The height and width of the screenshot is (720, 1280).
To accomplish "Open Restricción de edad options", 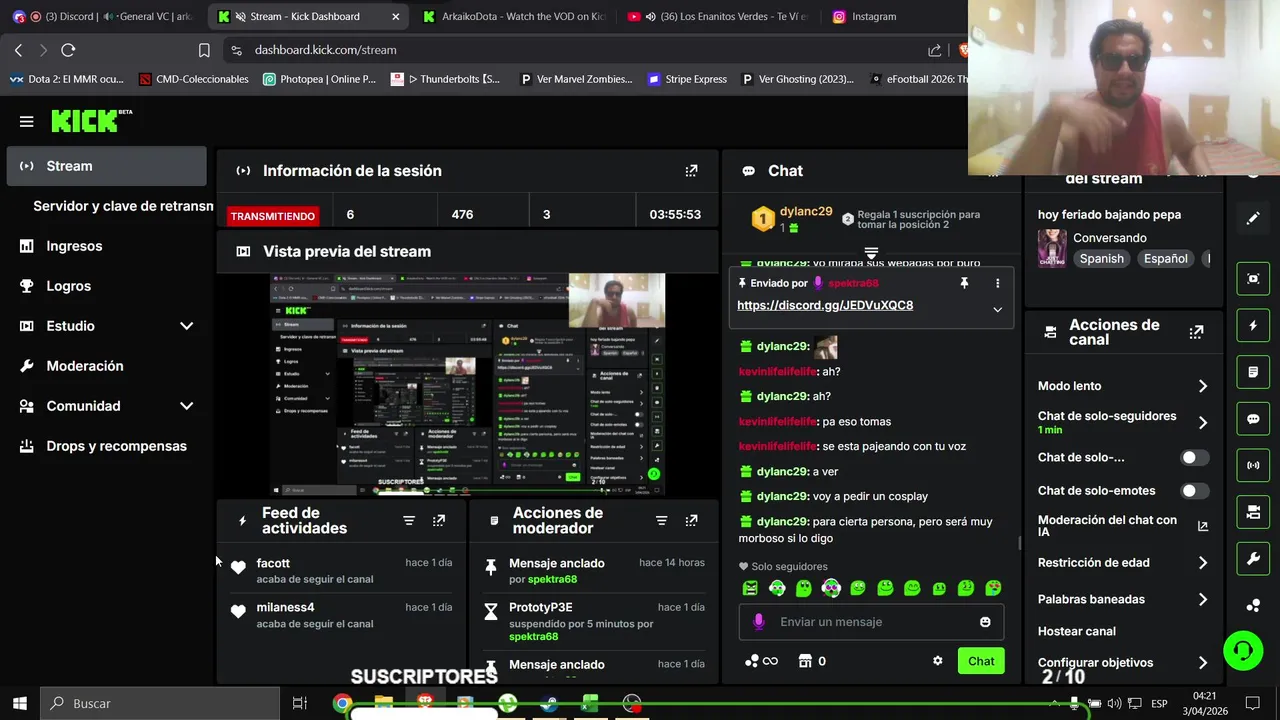I will (x=1123, y=563).
